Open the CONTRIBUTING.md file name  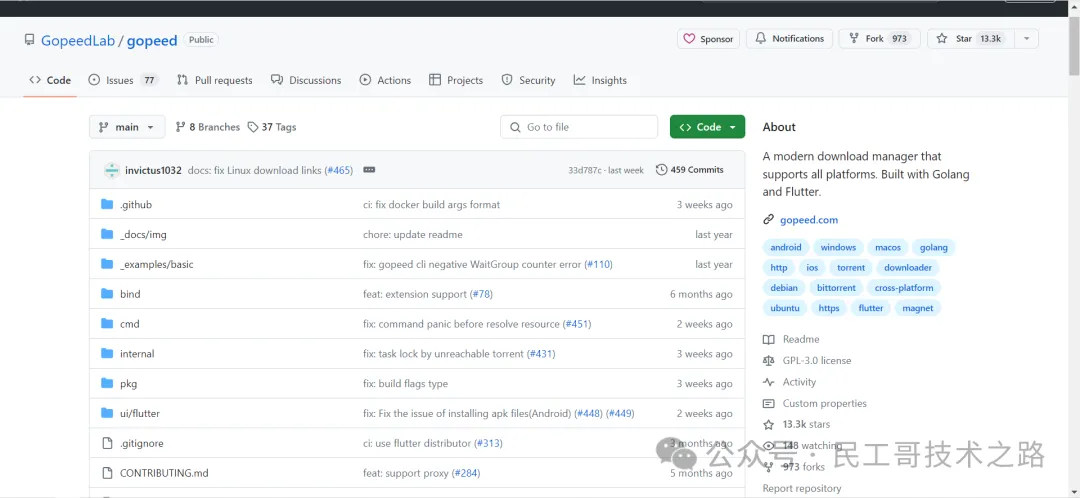pyautogui.click(x=164, y=473)
